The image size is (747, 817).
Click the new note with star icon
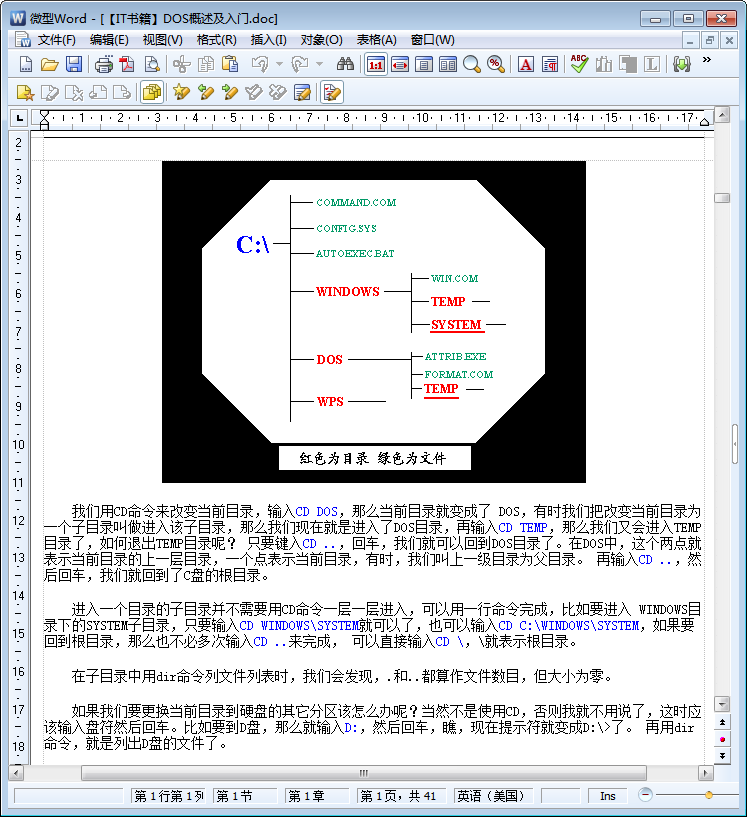(x=26, y=93)
